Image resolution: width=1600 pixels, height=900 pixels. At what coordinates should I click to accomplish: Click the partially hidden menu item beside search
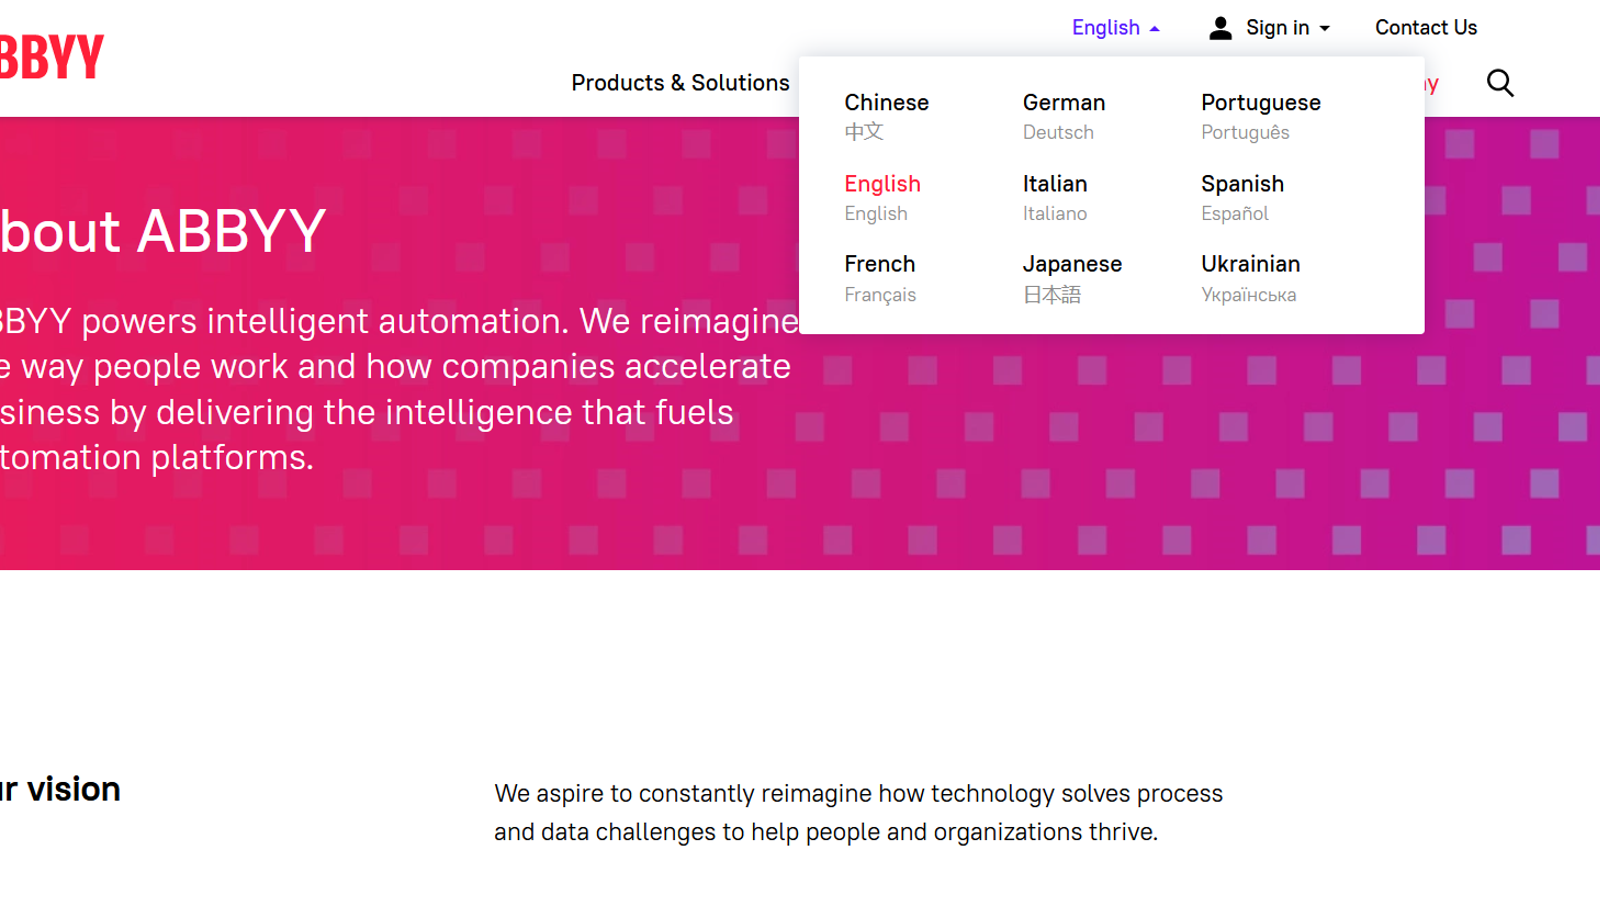coord(1432,84)
